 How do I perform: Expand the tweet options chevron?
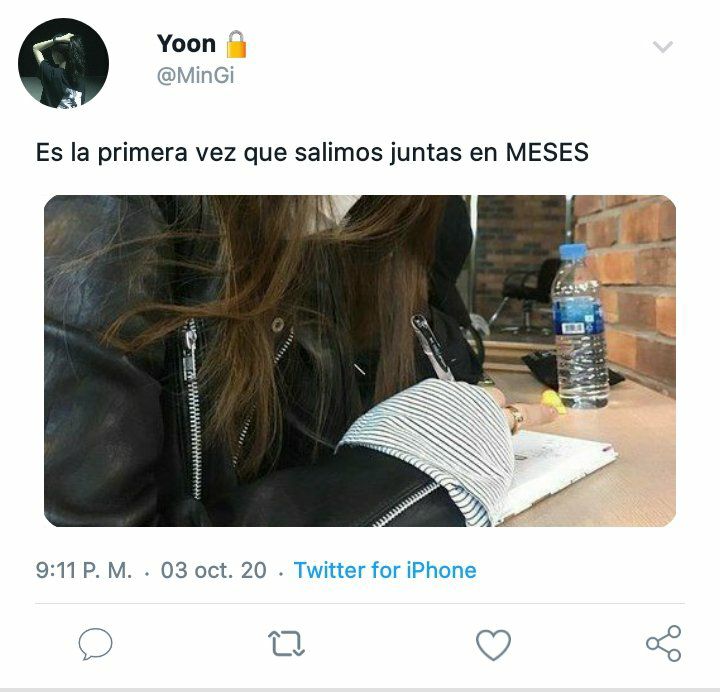click(663, 46)
